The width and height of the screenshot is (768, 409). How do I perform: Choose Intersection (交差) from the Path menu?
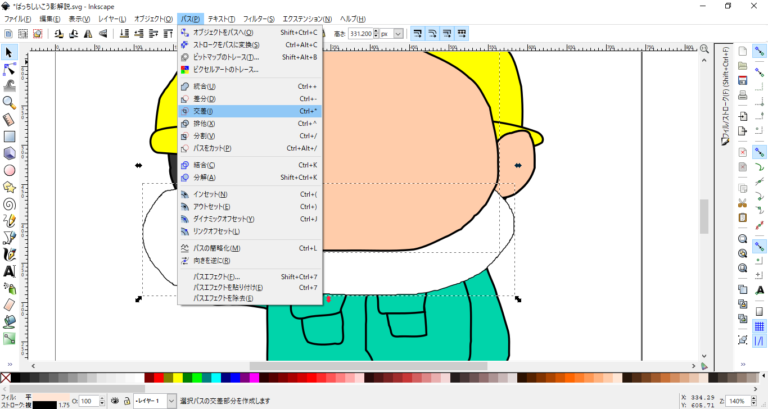[x=250, y=111]
